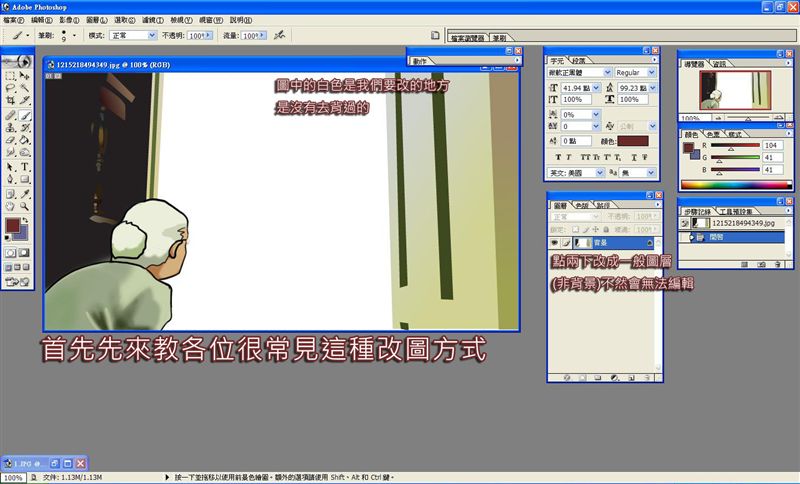This screenshot has width=800, height=484.
Task: Click the R value field showing 104
Action: [772, 145]
